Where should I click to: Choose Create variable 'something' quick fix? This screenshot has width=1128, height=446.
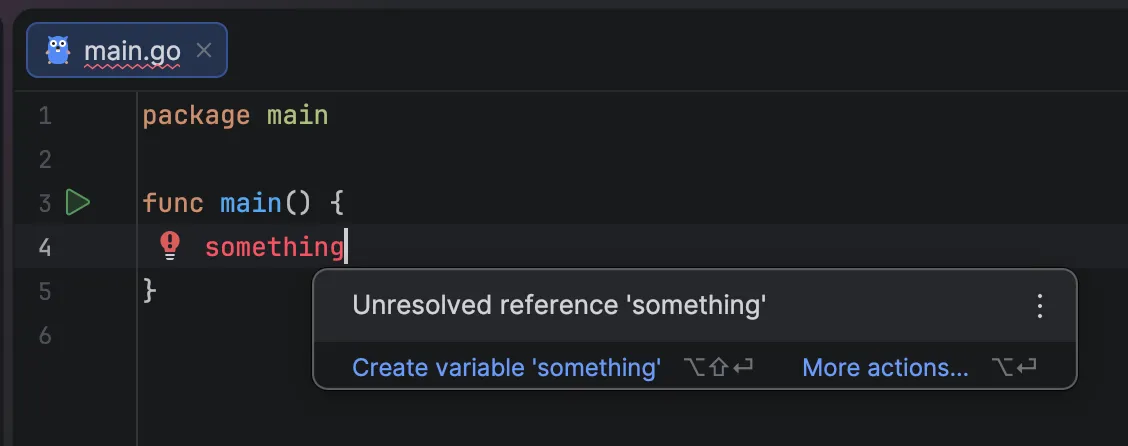(506, 368)
